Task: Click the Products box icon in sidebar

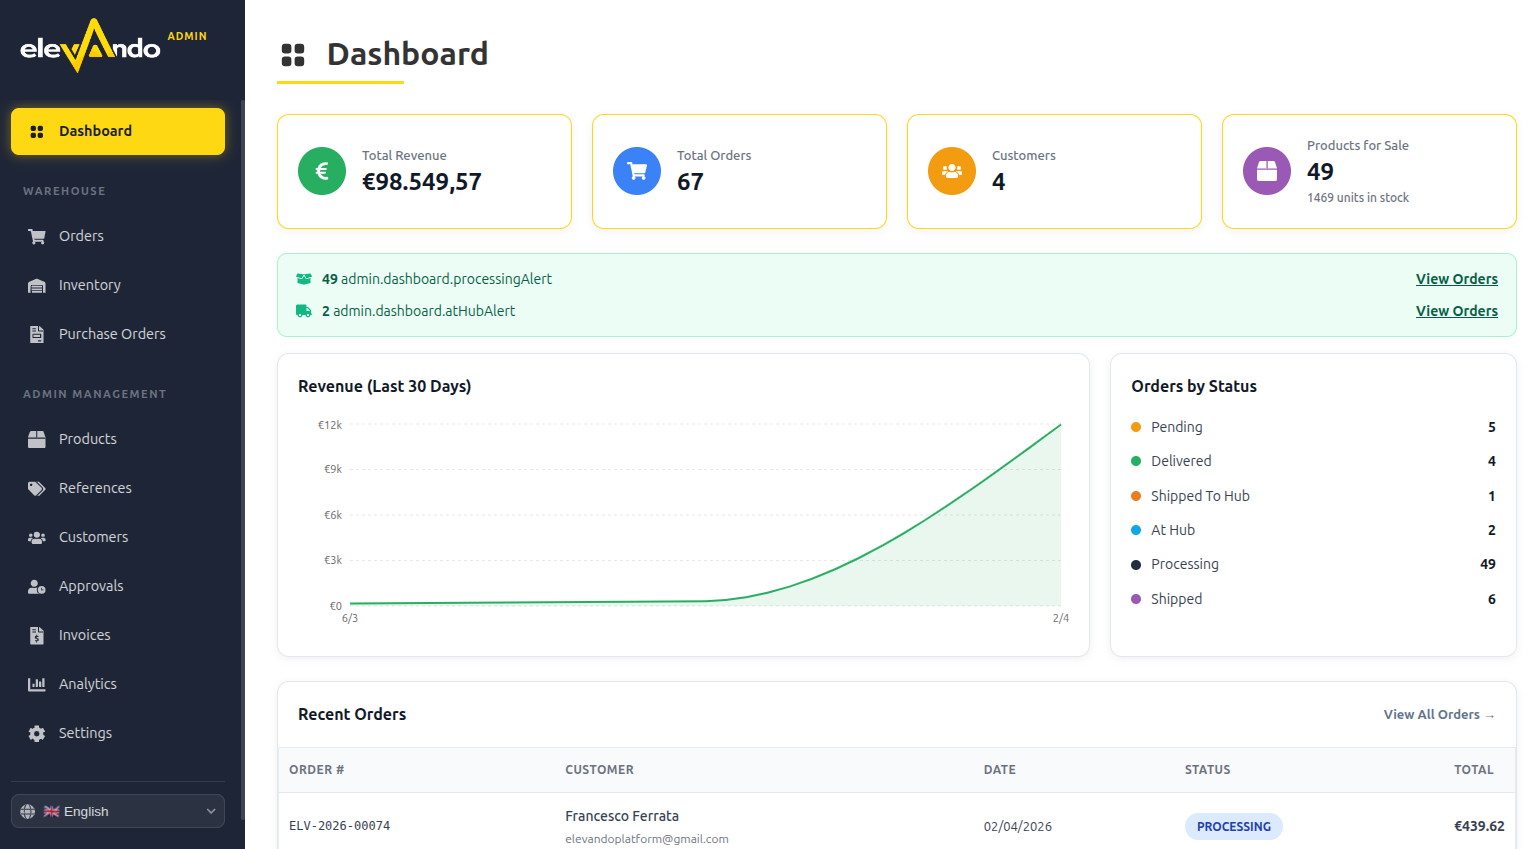Action: click(37, 439)
